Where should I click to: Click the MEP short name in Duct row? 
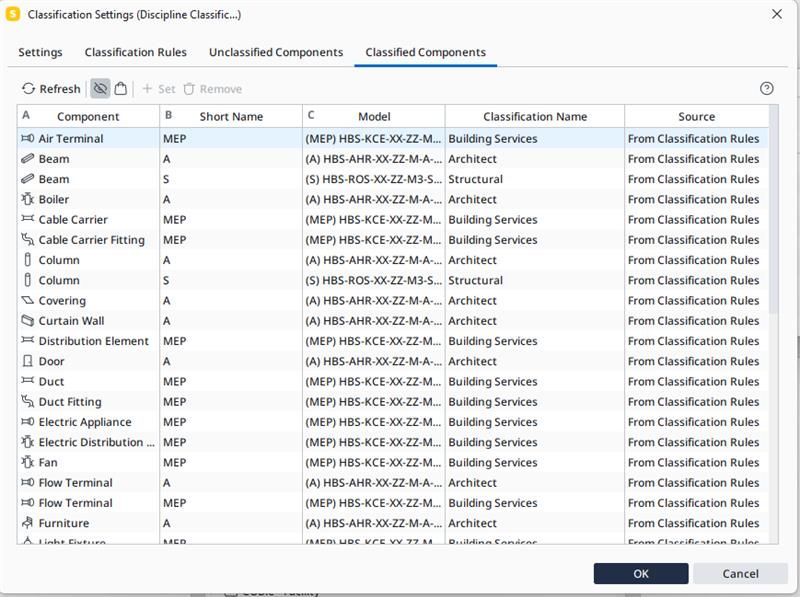(174, 381)
